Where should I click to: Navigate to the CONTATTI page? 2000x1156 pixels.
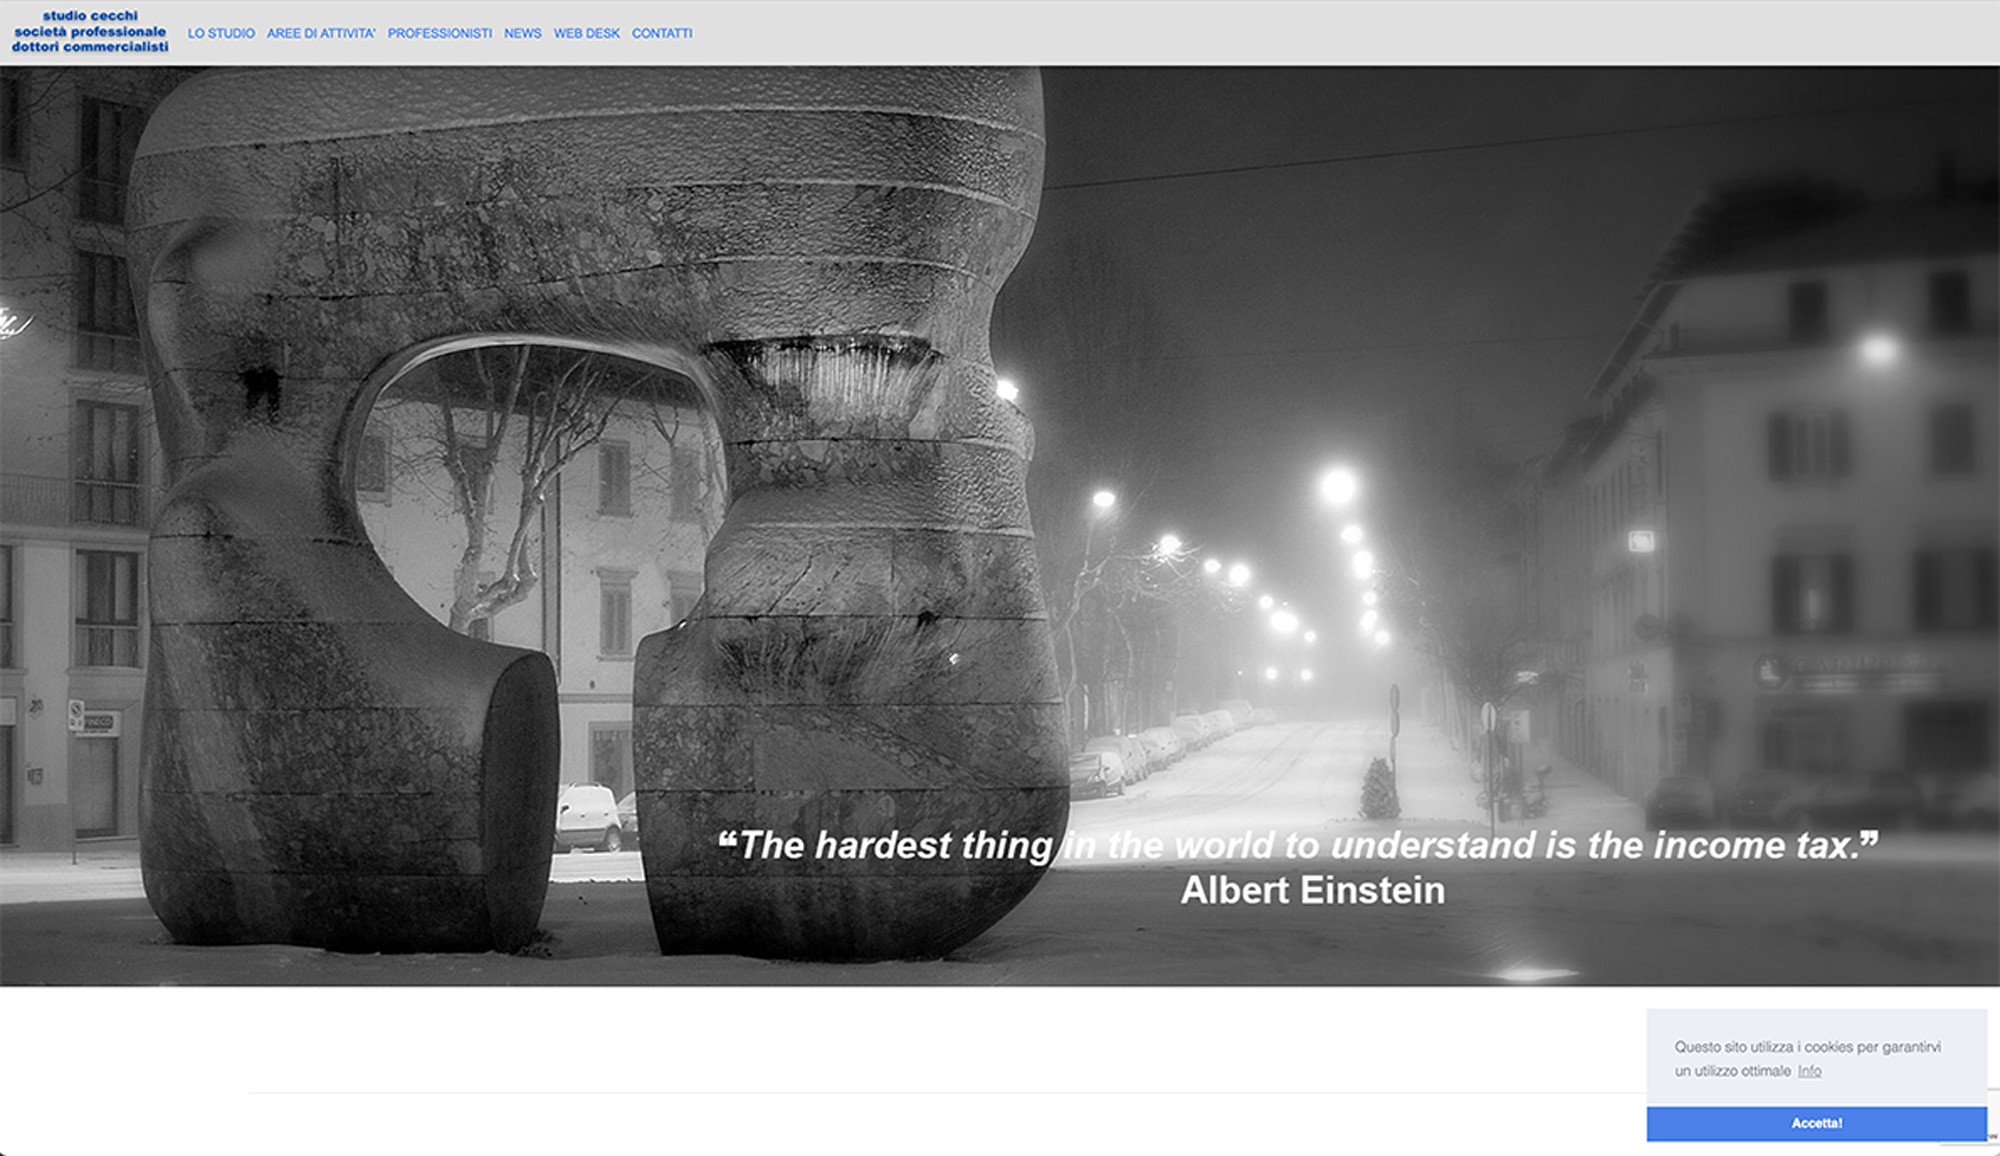pyautogui.click(x=662, y=33)
